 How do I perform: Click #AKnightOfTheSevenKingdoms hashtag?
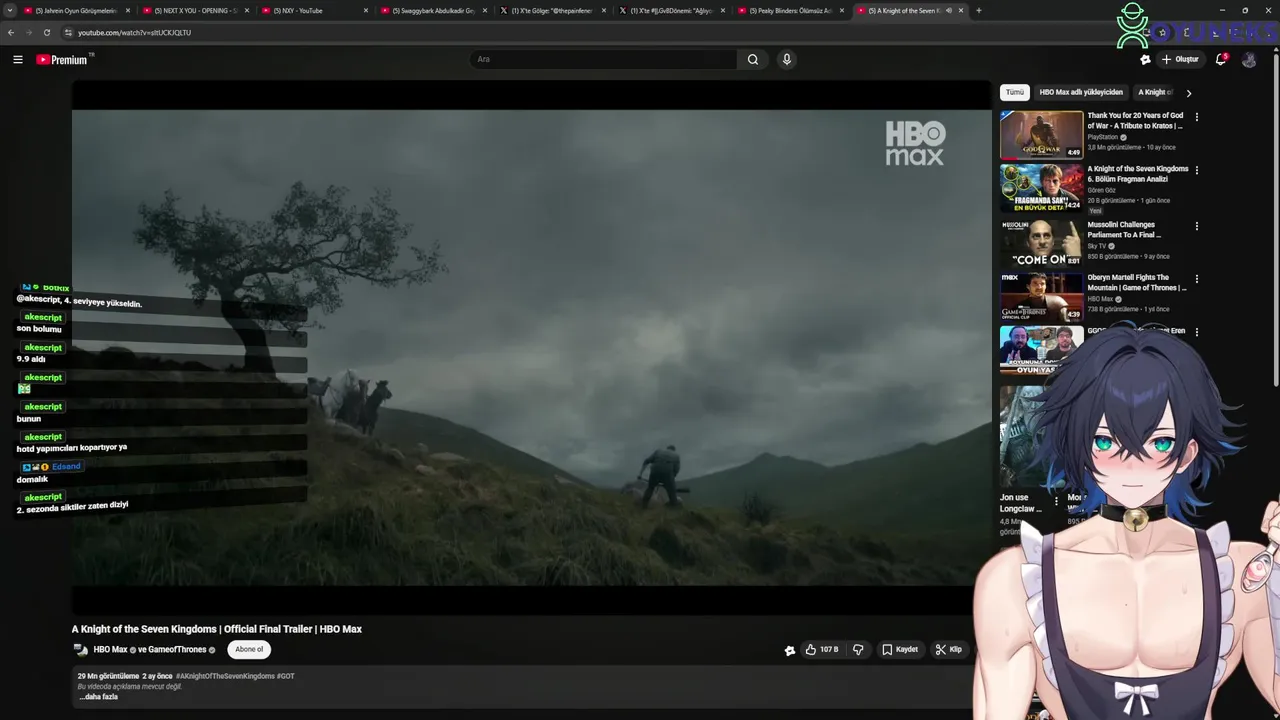pyautogui.click(x=225, y=676)
